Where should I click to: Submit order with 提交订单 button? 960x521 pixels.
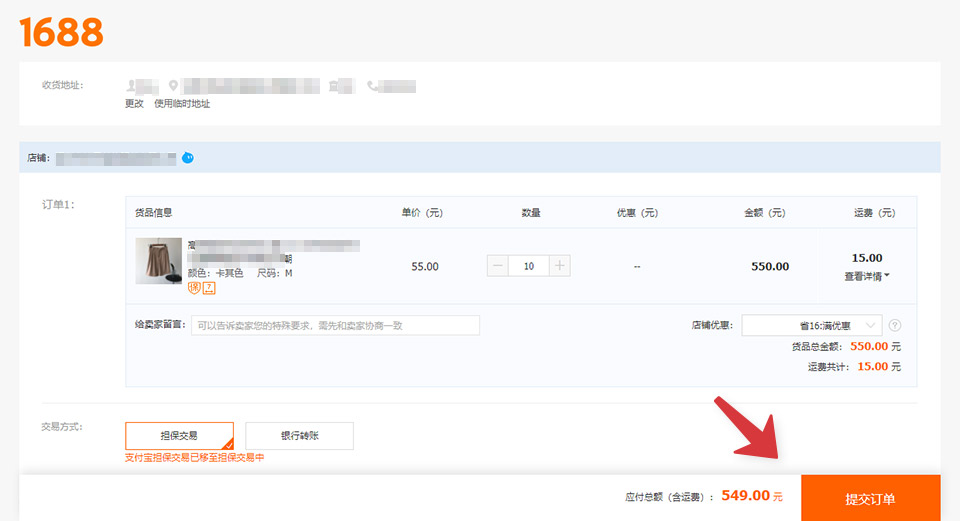pos(871,498)
